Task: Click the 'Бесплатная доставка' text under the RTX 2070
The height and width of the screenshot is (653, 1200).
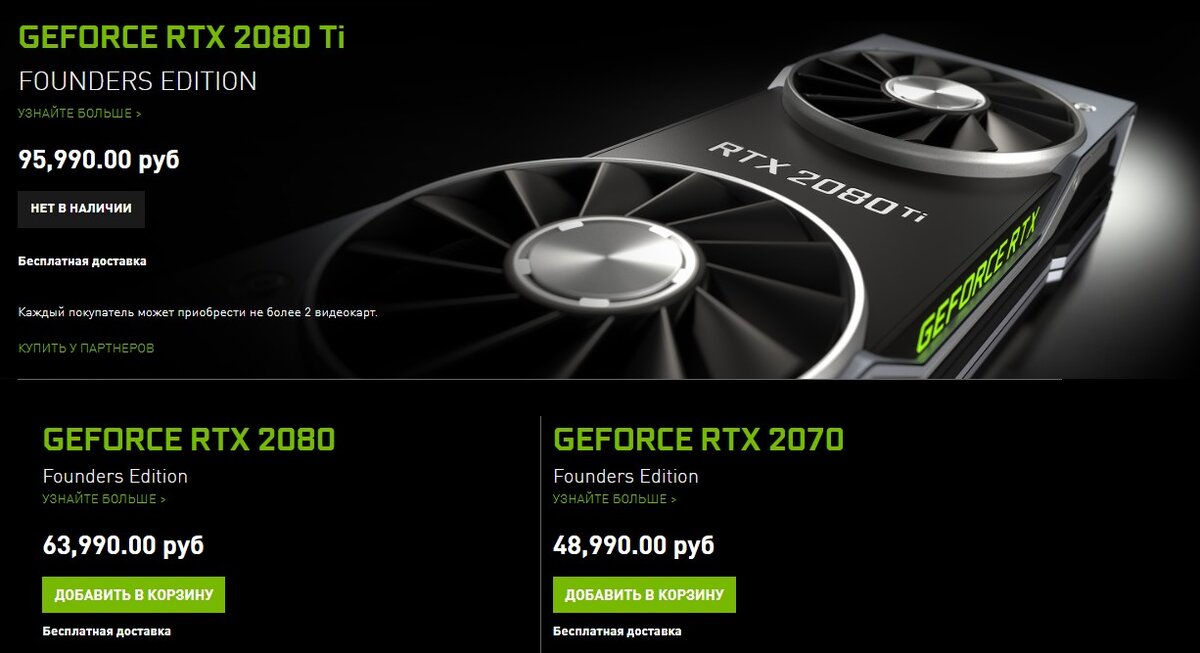Action: click(617, 631)
